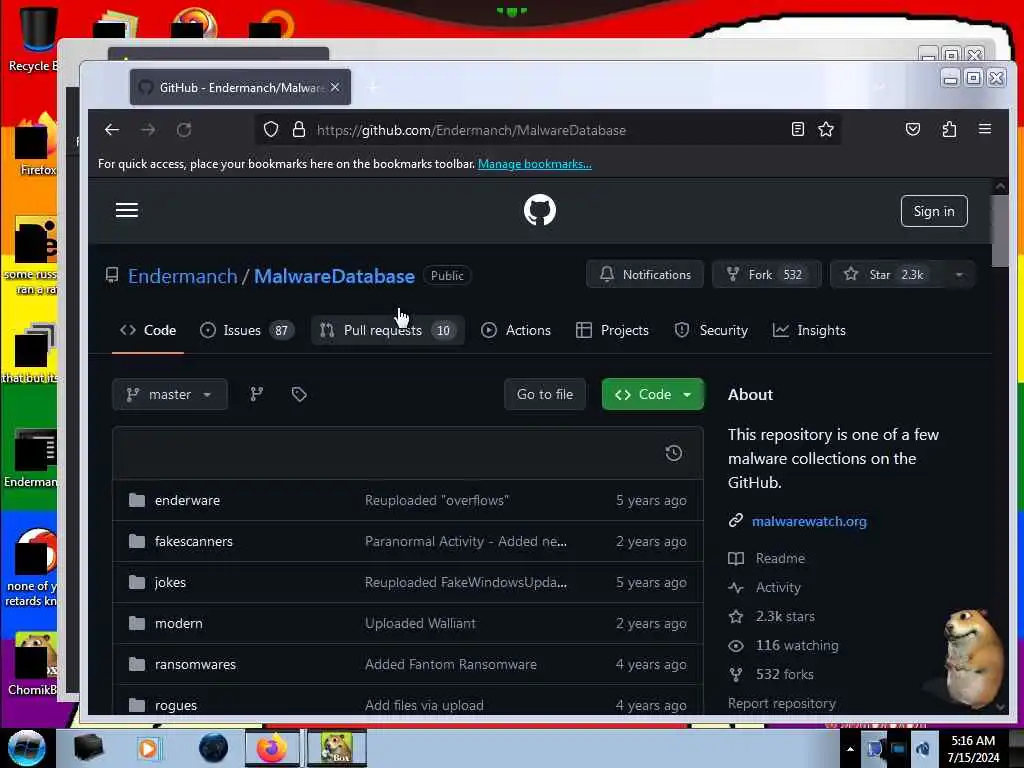Open the Endermanch owner link
Image resolution: width=1024 pixels, height=768 pixels.
(183, 276)
